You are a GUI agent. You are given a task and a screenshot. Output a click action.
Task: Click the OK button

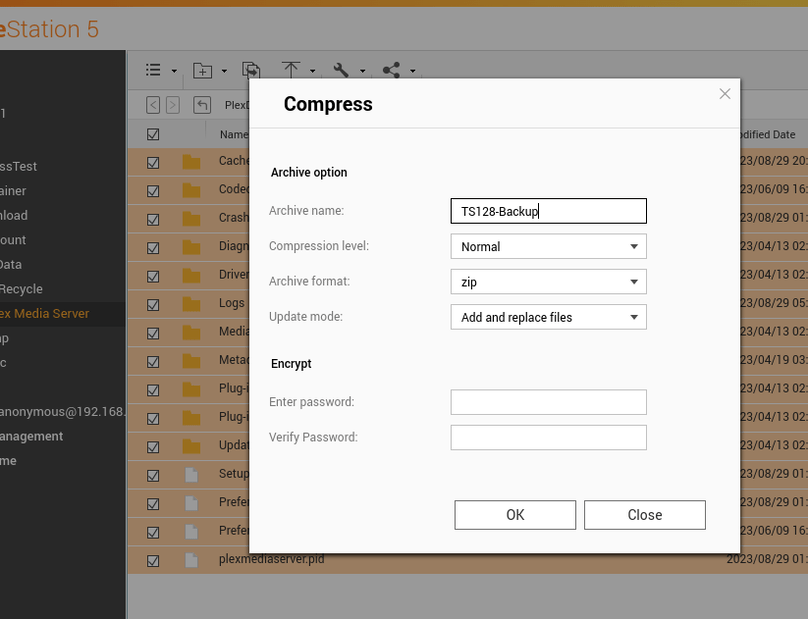[x=515, y=515]
